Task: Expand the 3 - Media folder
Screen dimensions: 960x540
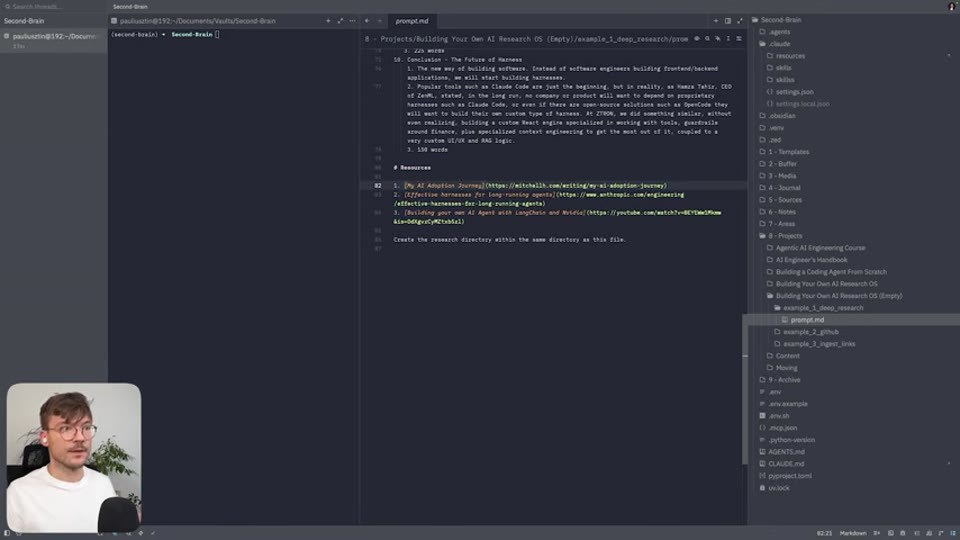Action: click(x=782, y=176)
